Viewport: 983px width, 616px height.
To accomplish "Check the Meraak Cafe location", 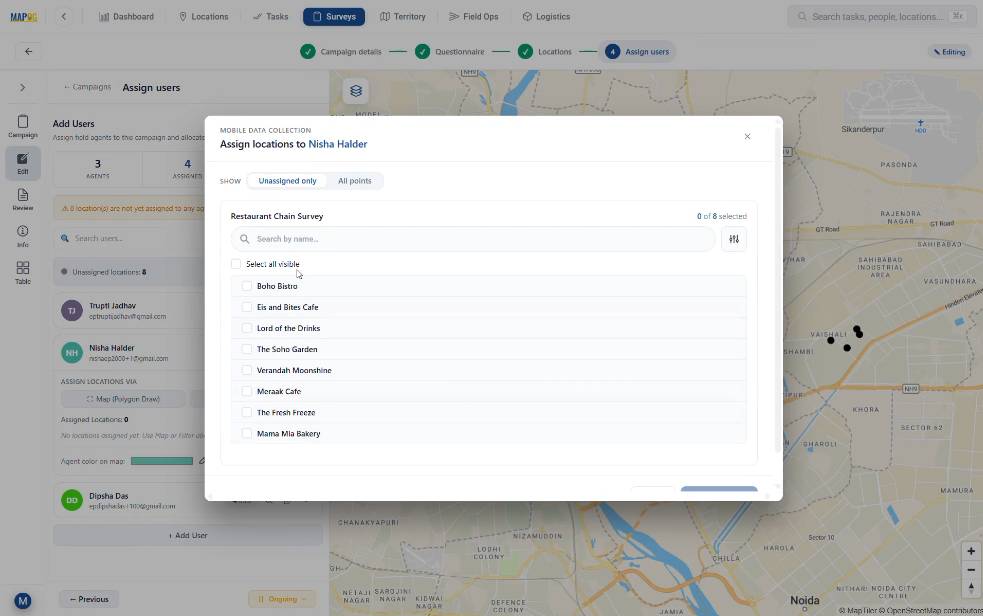I will [246, 391].
